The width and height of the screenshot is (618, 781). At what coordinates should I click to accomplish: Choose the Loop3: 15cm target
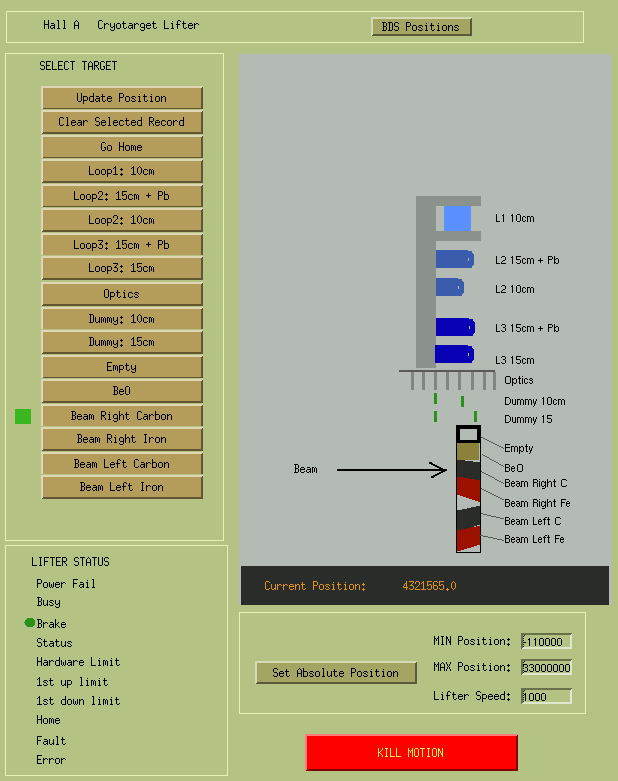click(122, 268)
